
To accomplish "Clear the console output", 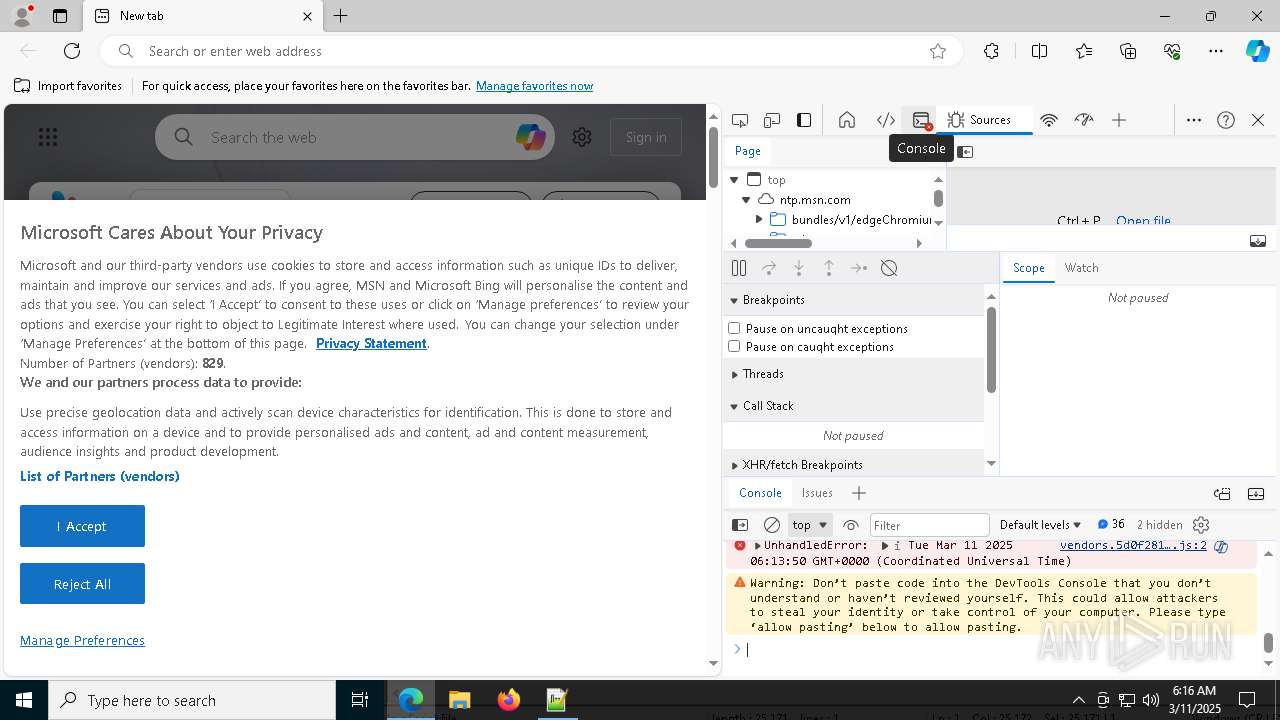I will (772, 525).
